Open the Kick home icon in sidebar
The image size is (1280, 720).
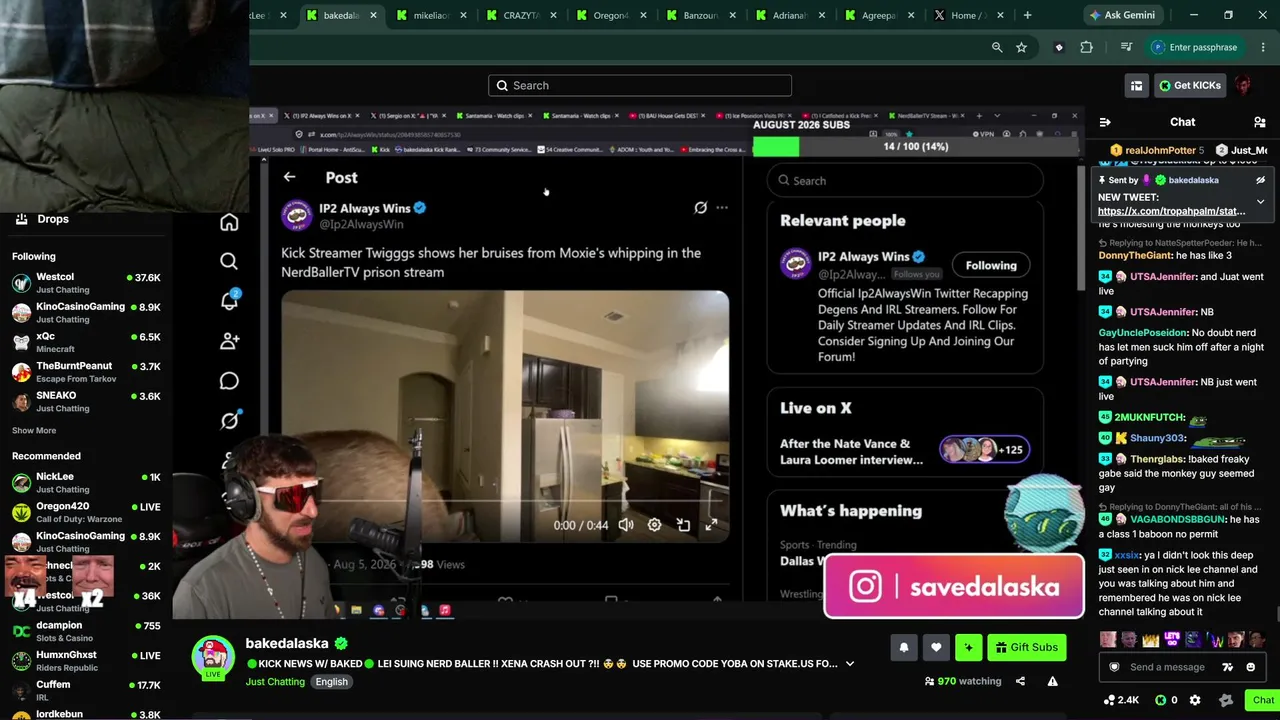click(229, 222)
